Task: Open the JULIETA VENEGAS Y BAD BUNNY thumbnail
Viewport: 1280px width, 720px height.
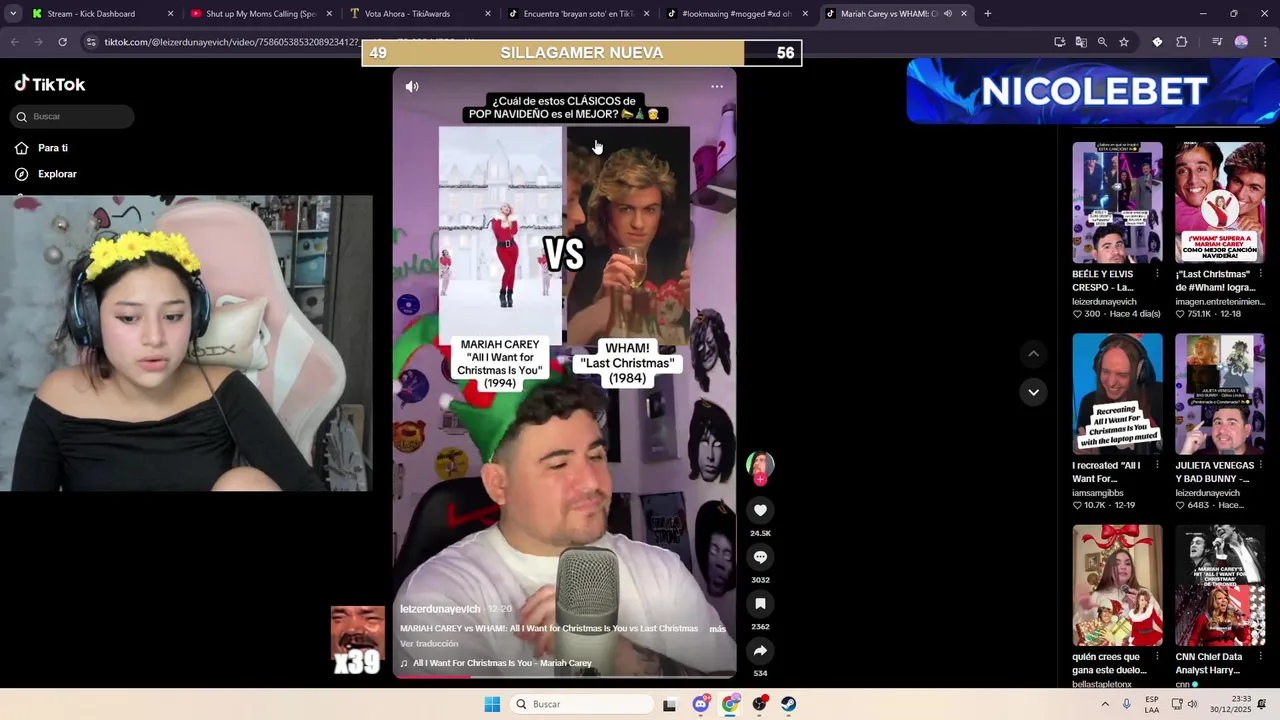Action: [x=1220, y=394]
